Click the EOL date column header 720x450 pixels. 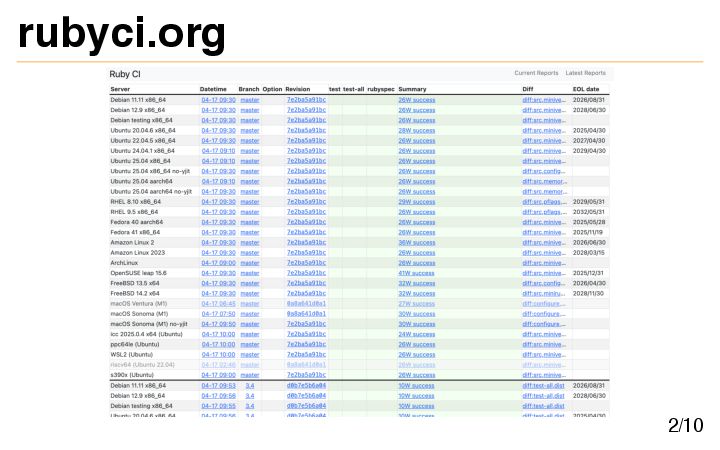point(586,89)
